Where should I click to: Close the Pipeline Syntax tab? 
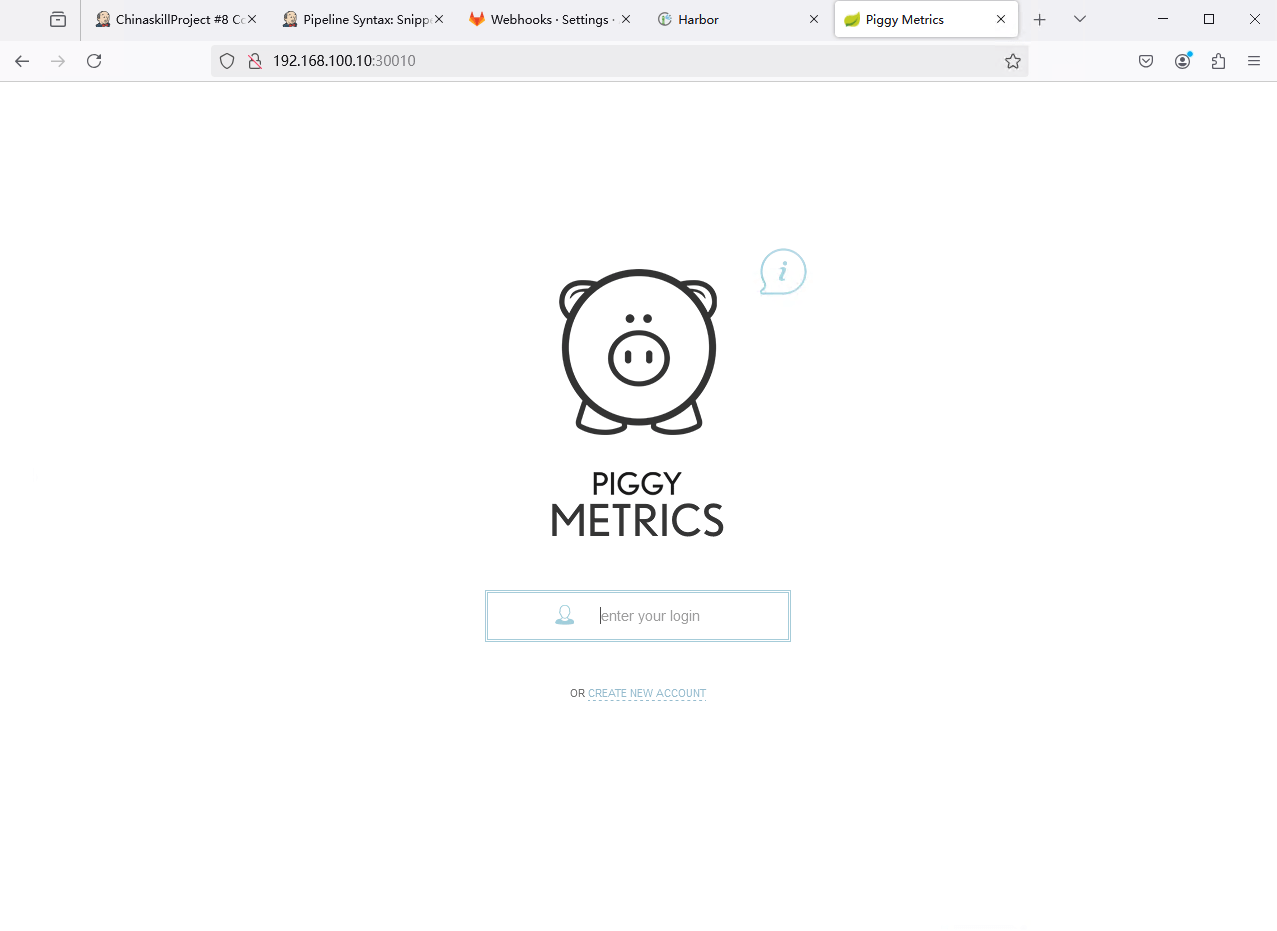438,19
